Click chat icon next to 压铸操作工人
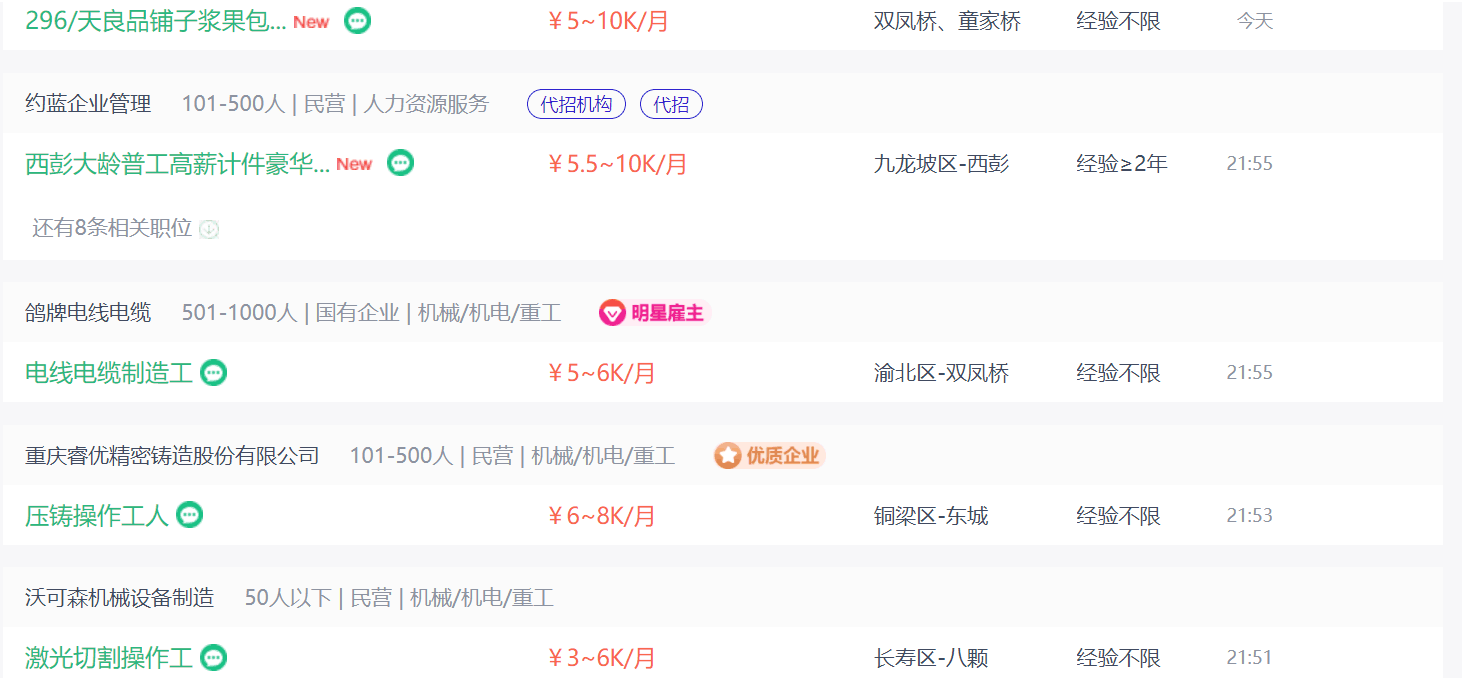 [x=190, y=515]
